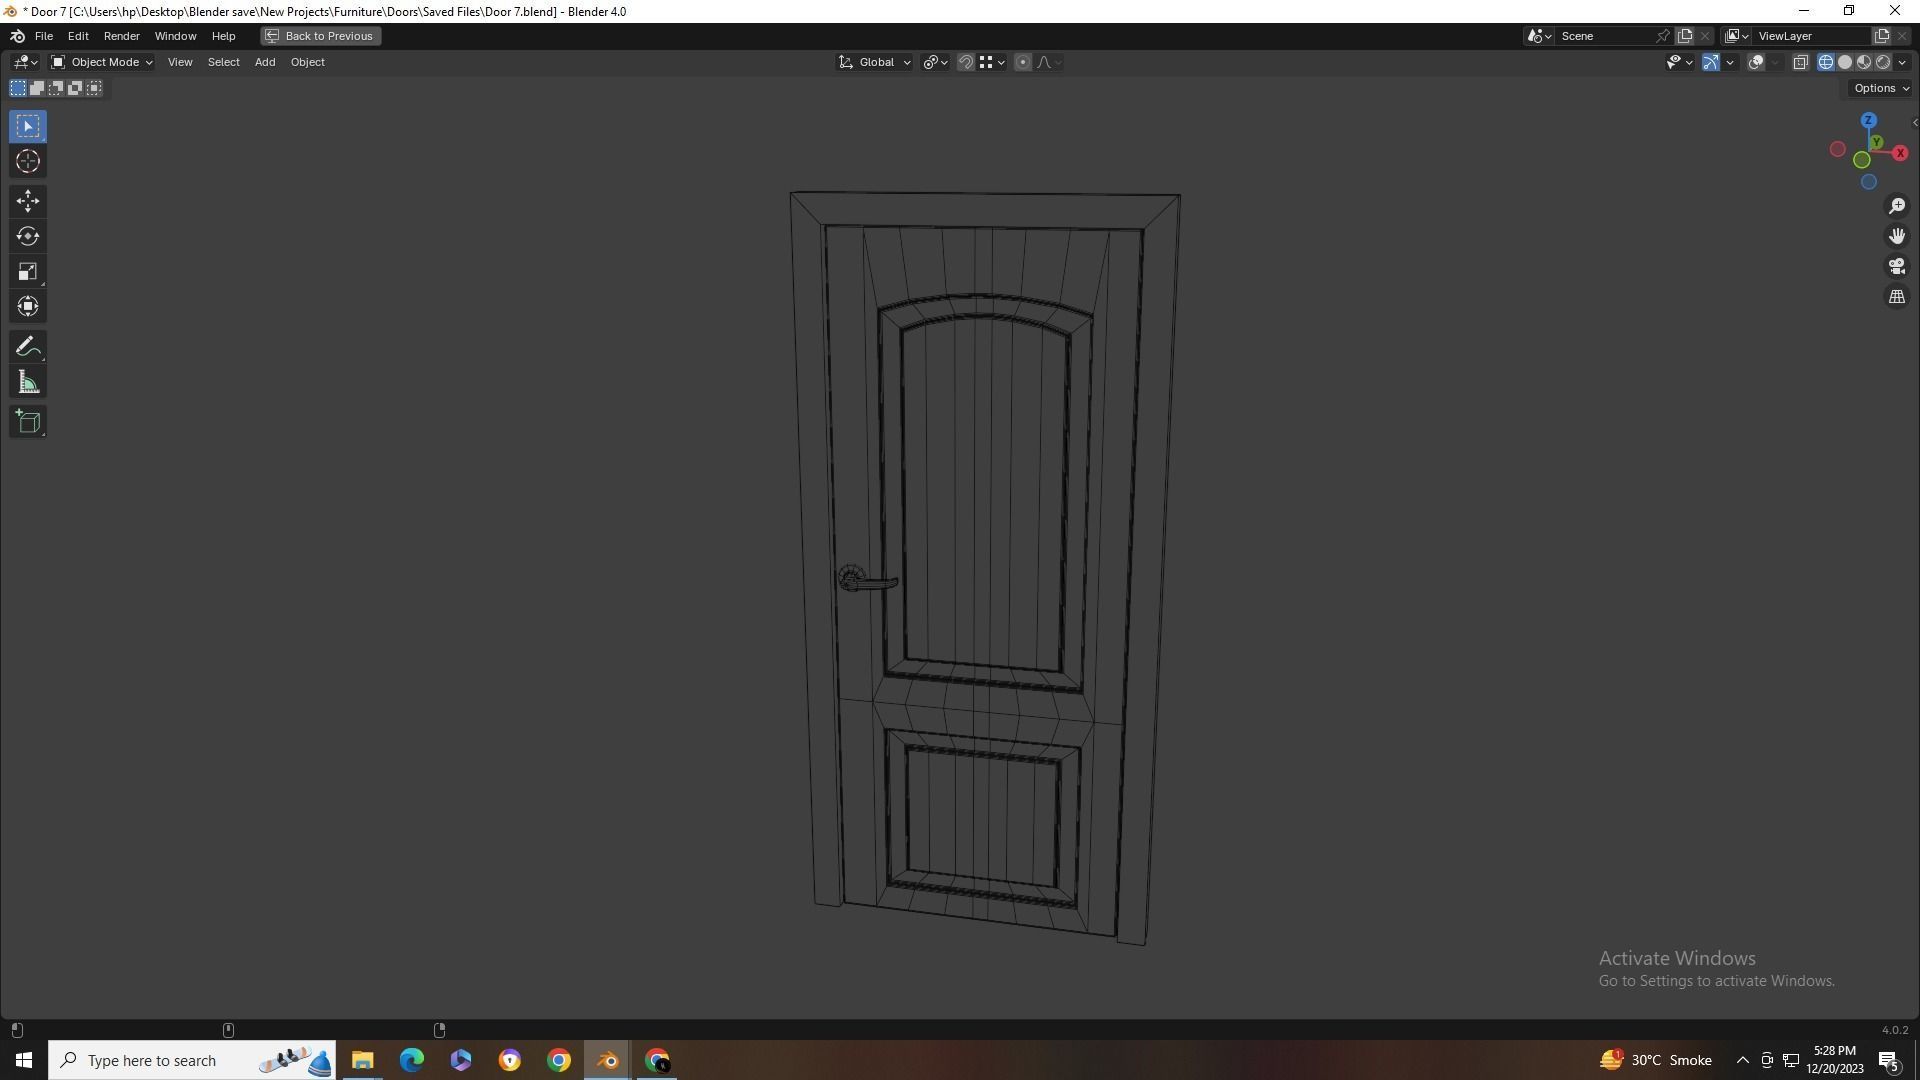Toggle the camera view icon
The image size is (1920, 1080).
(x=1897, y=266)
